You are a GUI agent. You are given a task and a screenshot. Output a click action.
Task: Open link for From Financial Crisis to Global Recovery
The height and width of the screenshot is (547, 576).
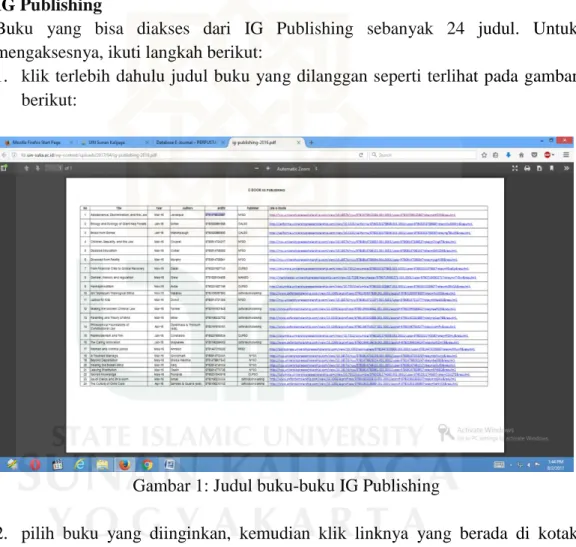coord(369,269)
